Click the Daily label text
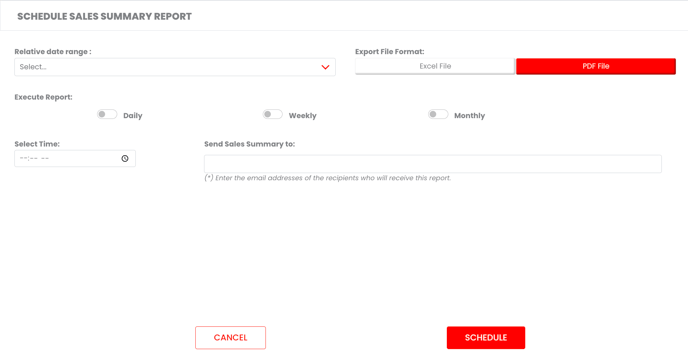Screen dimensions: 688x362 tap(133, 115)
